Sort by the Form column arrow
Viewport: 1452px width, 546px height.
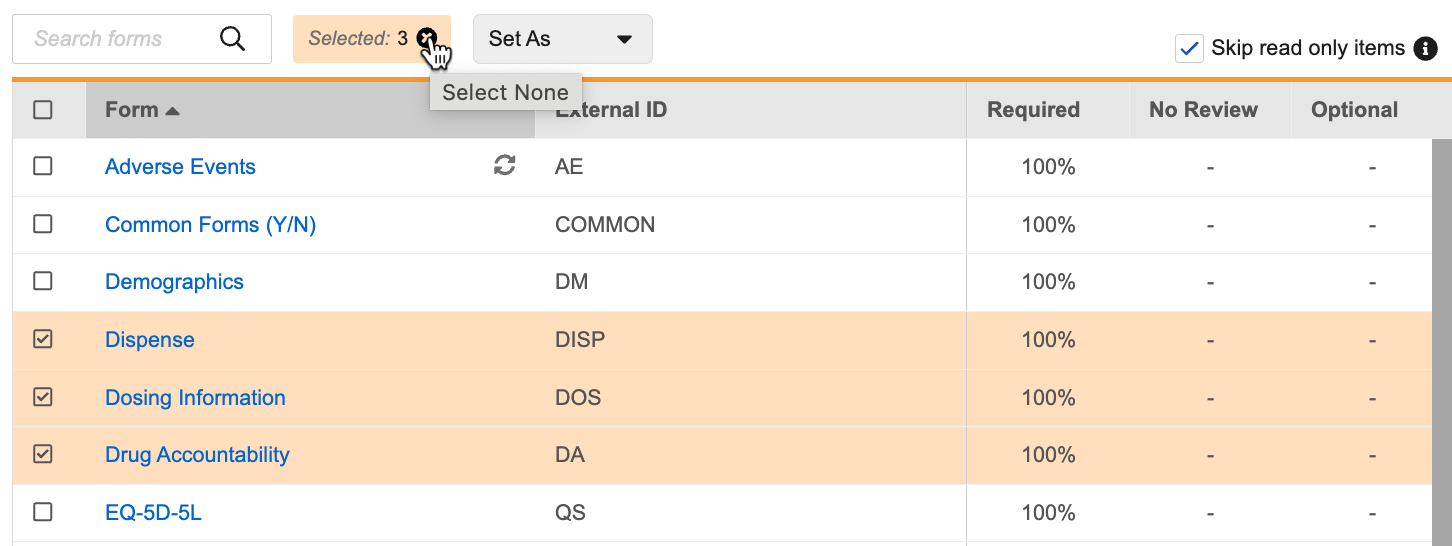coord(172,110)
